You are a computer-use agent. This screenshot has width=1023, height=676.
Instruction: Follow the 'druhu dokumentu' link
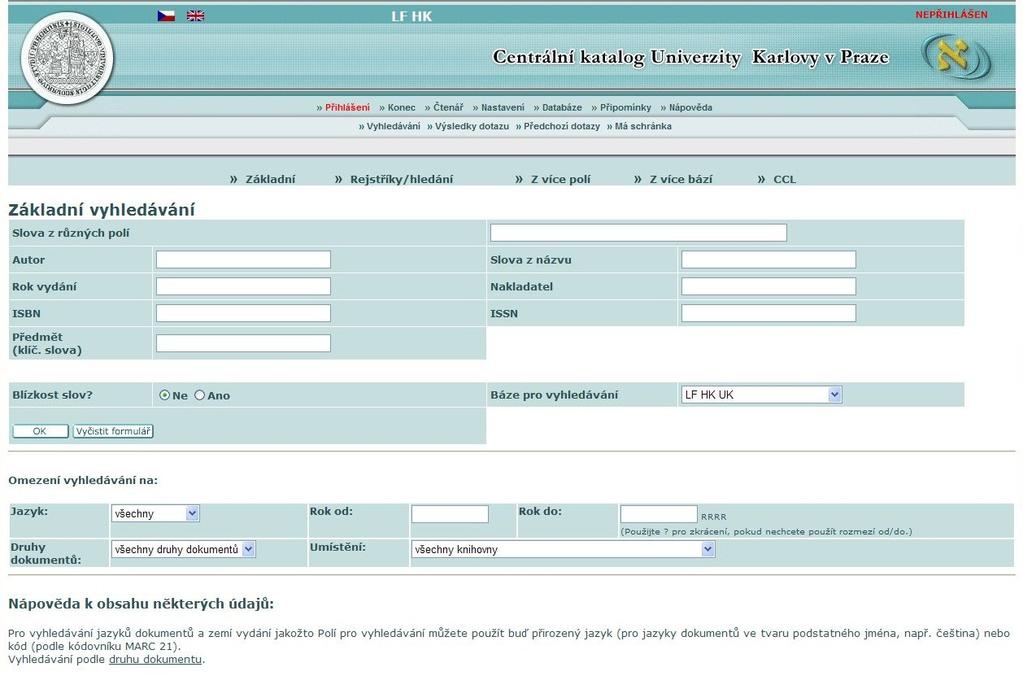pos(155,660)
